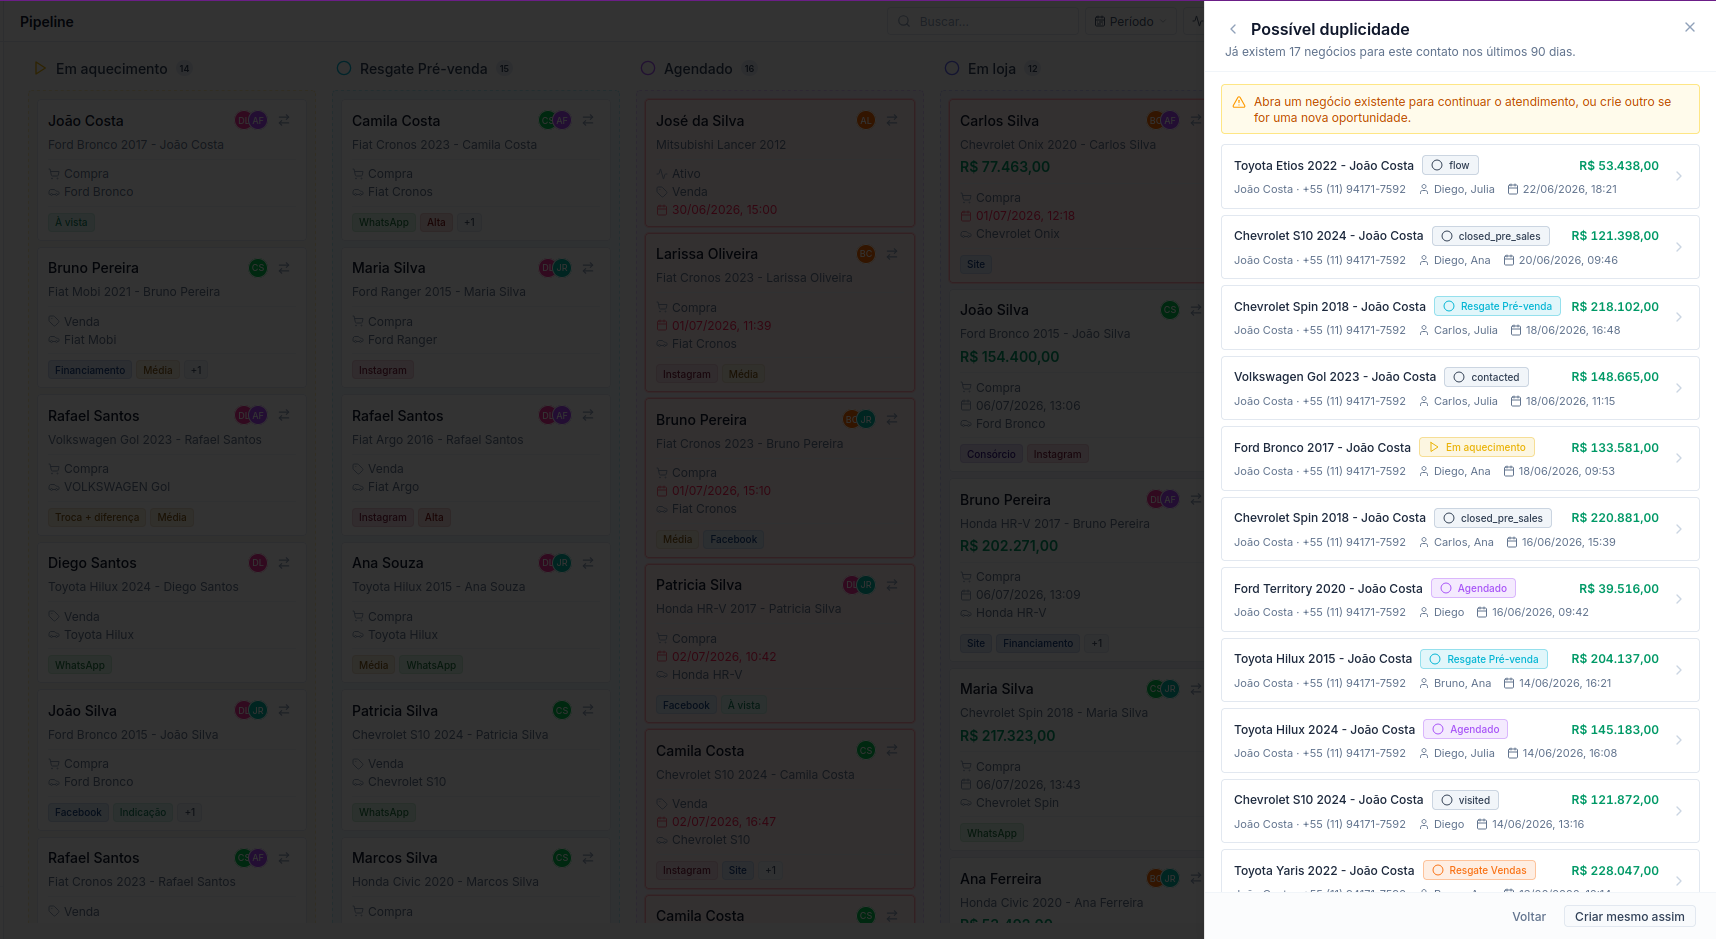Click the swap icon on Rafael Santos's Fiat Argo card
Screen dimensions: 1716x939
tap(588, 415)
